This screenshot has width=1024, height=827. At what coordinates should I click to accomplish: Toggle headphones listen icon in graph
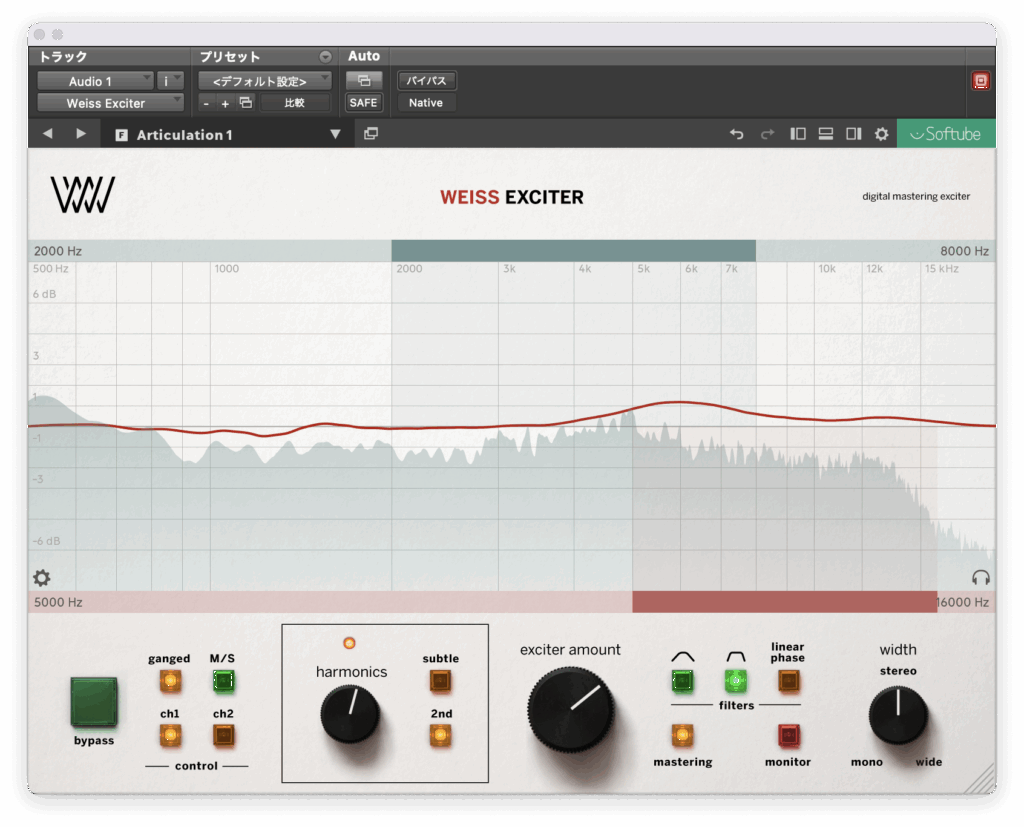tap(981, 577)
